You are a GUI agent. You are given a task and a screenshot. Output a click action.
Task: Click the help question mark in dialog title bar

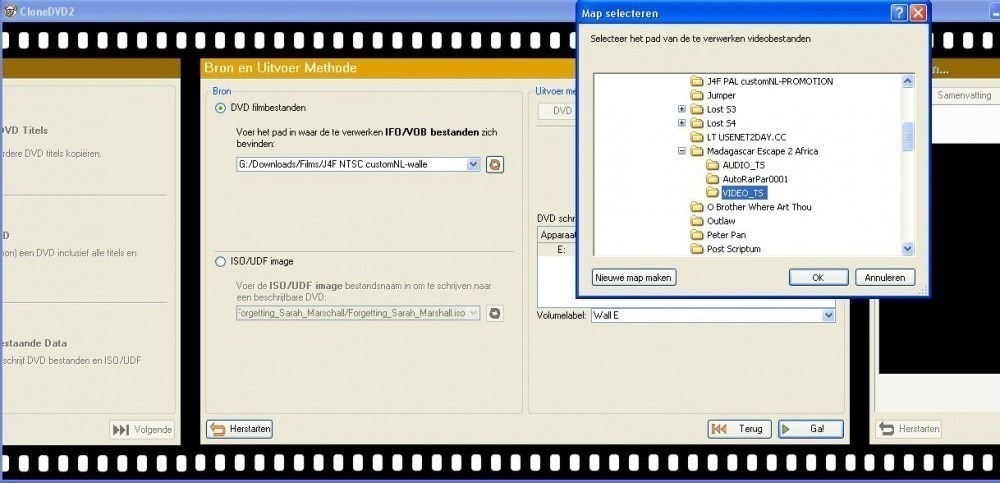pos(899,13)
